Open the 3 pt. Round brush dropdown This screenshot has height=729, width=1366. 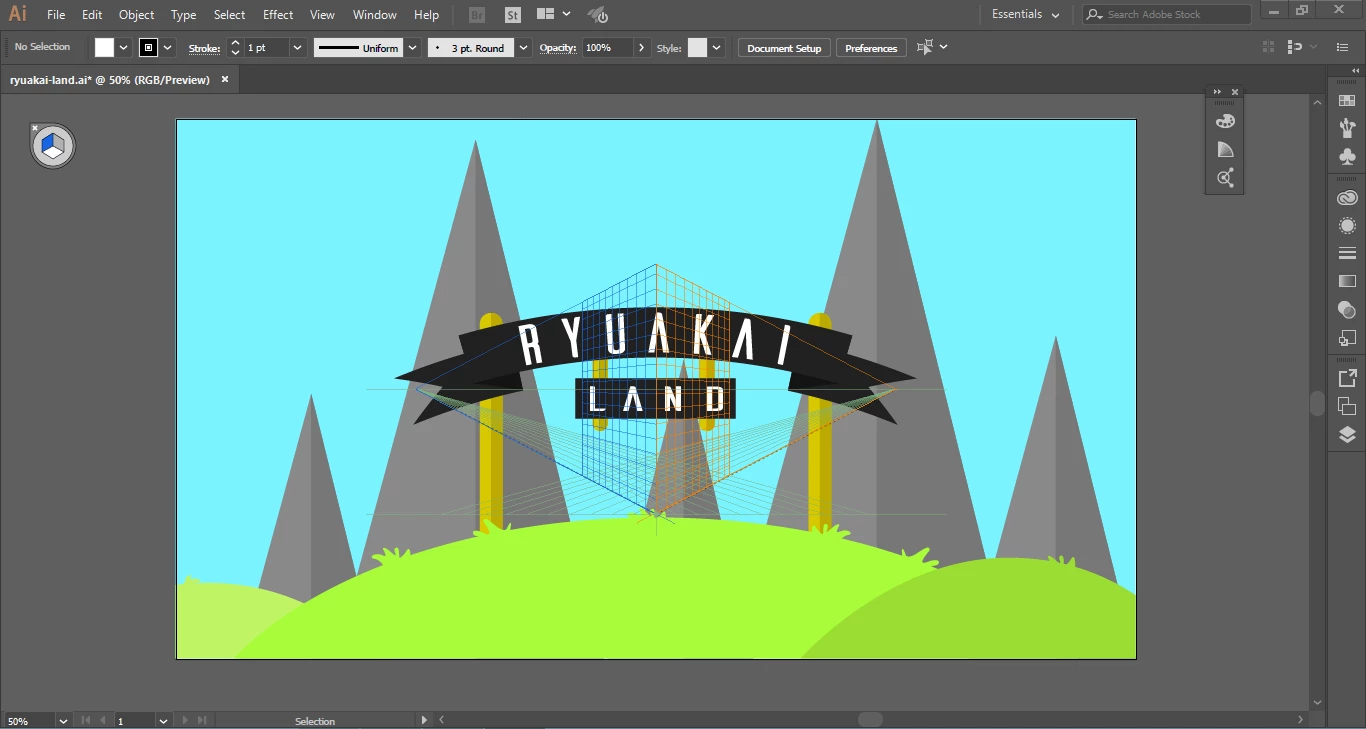(x=524, y=48)
